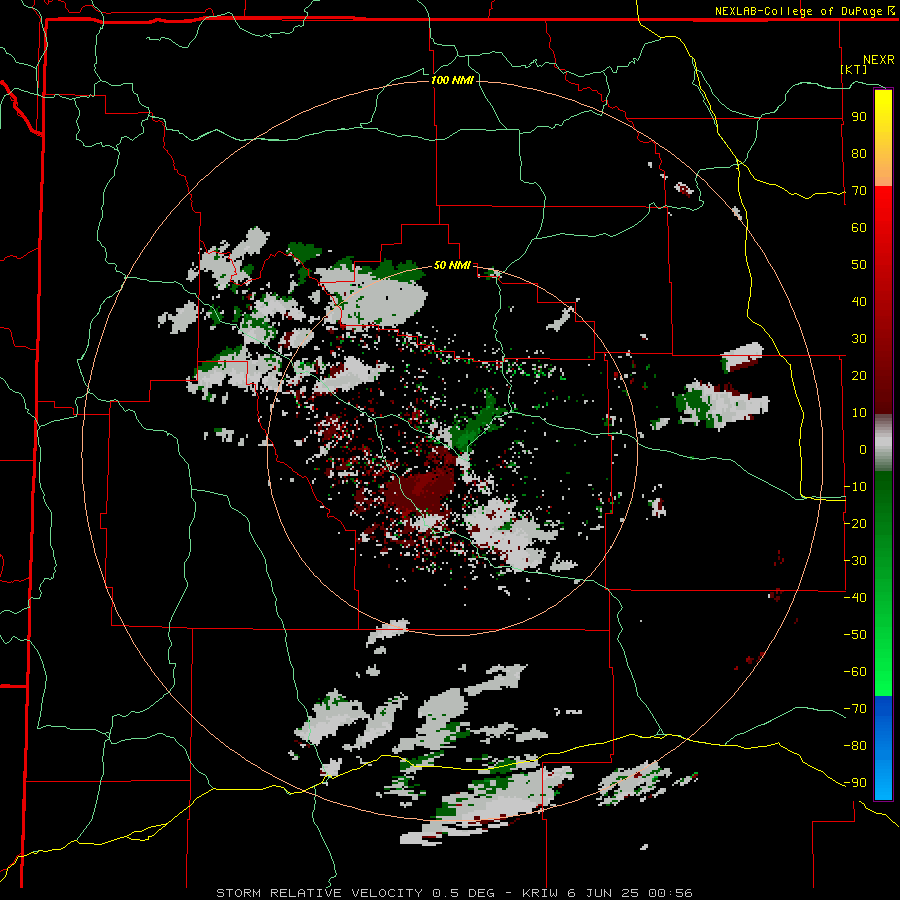900x900 pixels.
Task: Click the -60 value on velocity scale
Action: click(x=855, y=672)
